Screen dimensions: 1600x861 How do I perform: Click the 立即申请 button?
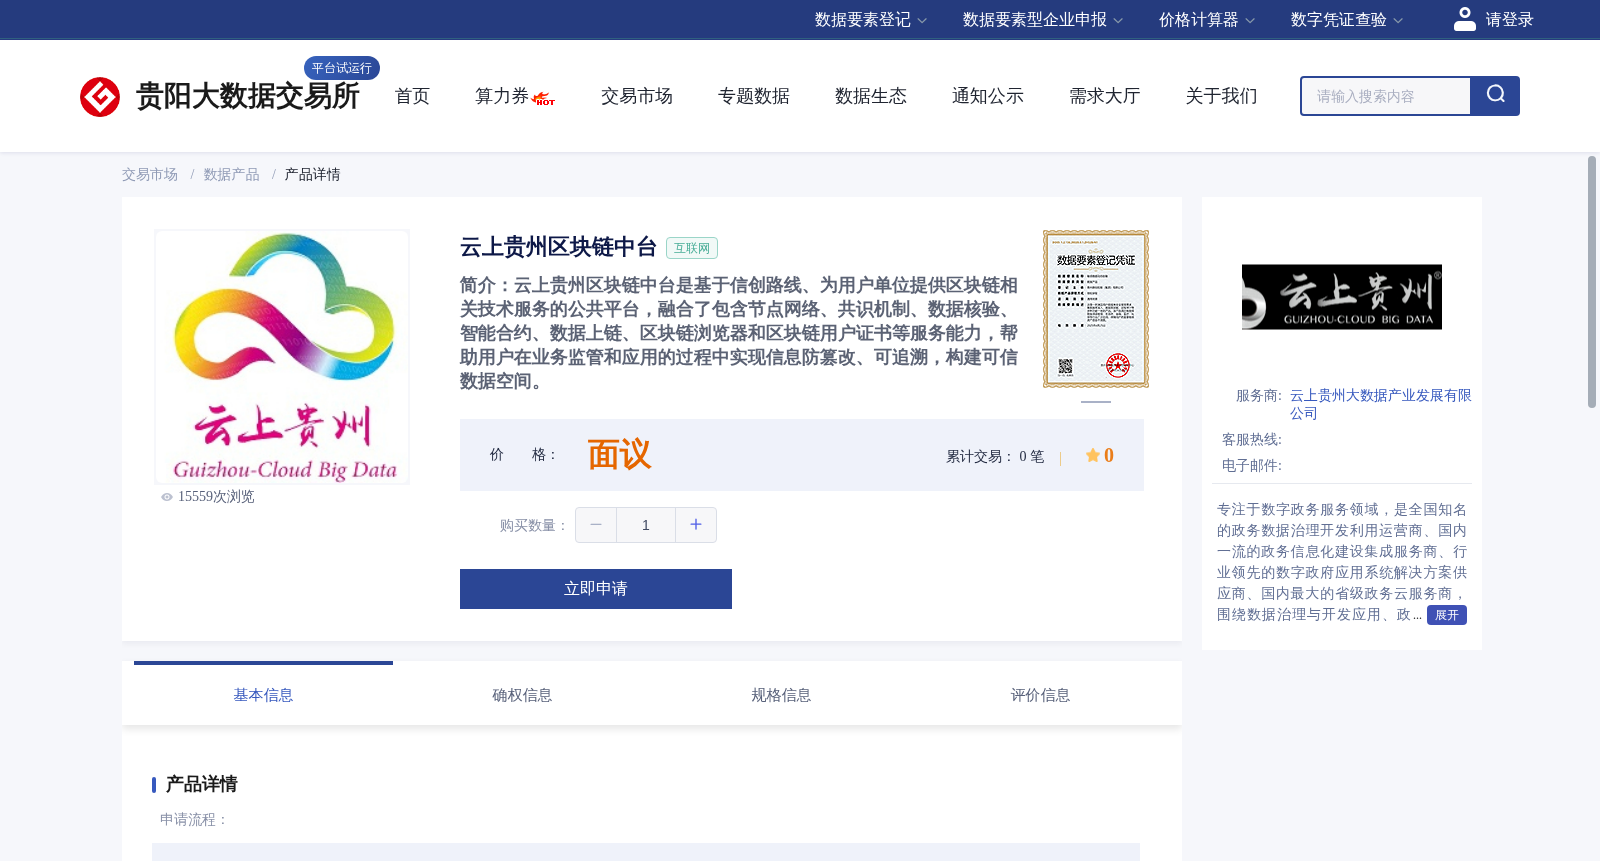pyautogui.click(x=596, y=589)
